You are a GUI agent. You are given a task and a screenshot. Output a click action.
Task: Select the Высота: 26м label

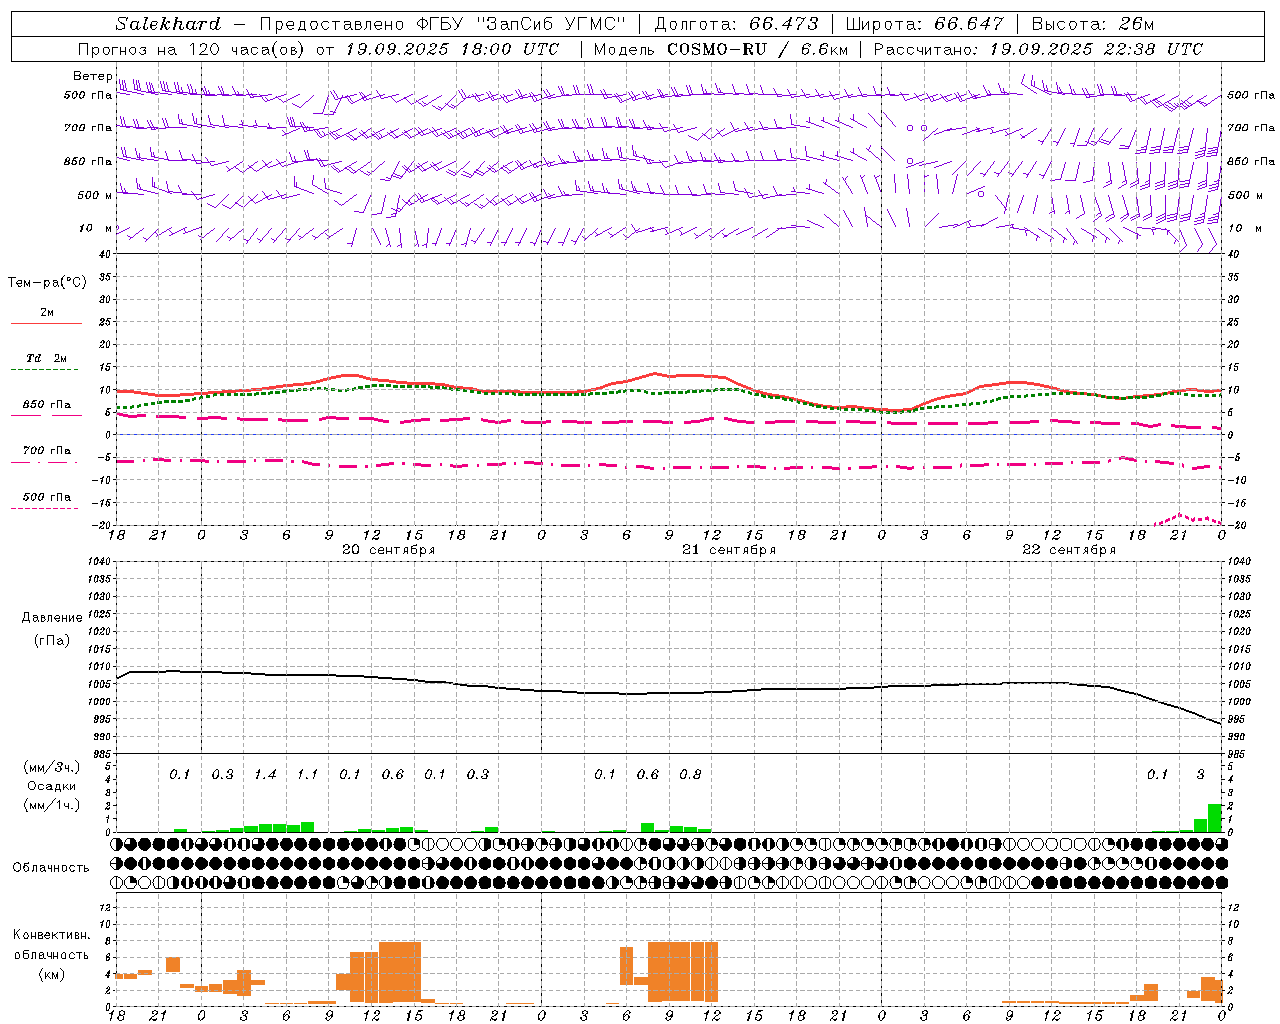point(1093,24)
